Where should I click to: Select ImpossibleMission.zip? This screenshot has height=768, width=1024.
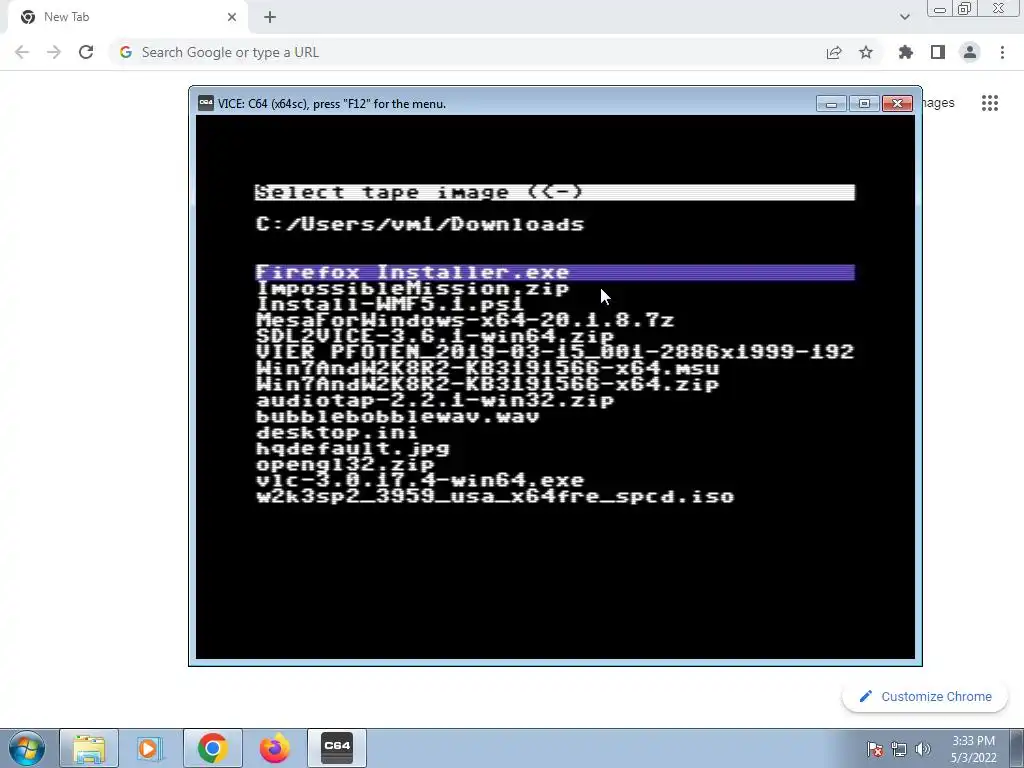(412, 288)
